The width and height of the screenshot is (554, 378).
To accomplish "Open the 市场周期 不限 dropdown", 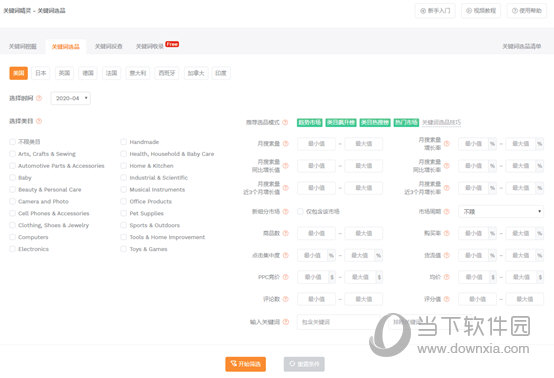I will click(501, 212).
